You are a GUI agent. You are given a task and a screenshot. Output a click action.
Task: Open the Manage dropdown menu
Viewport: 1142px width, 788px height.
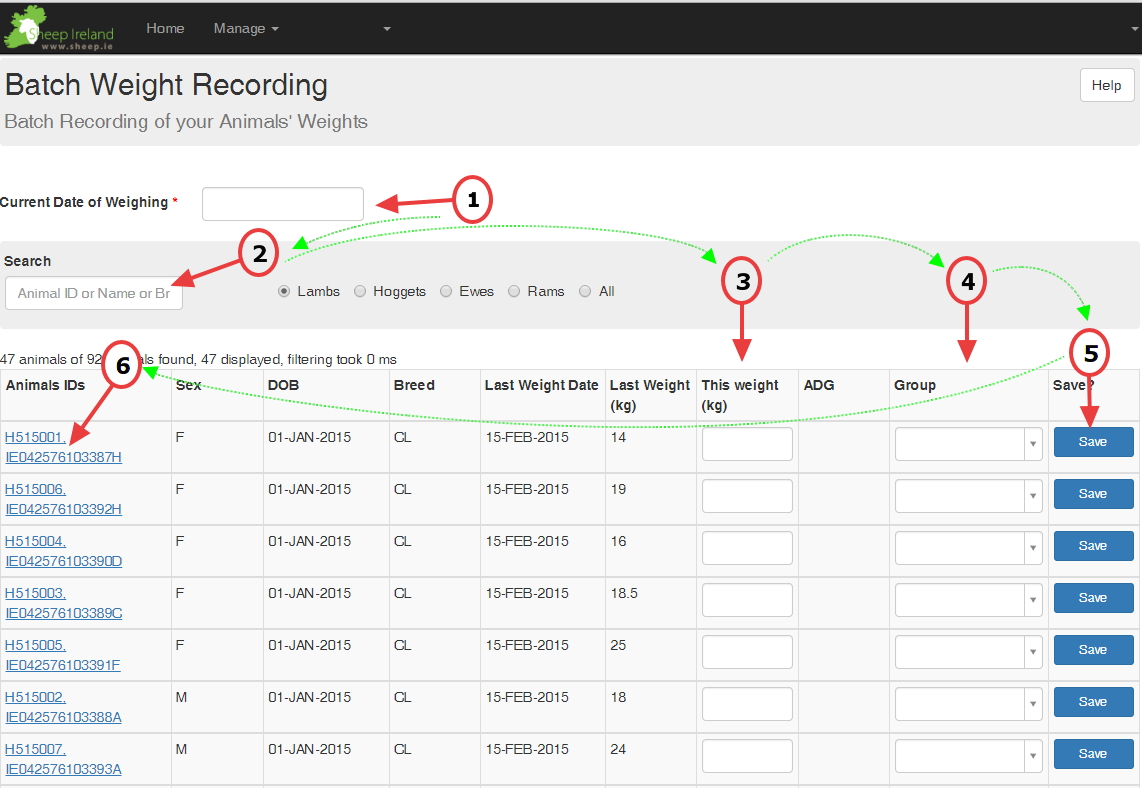point(245,28)
